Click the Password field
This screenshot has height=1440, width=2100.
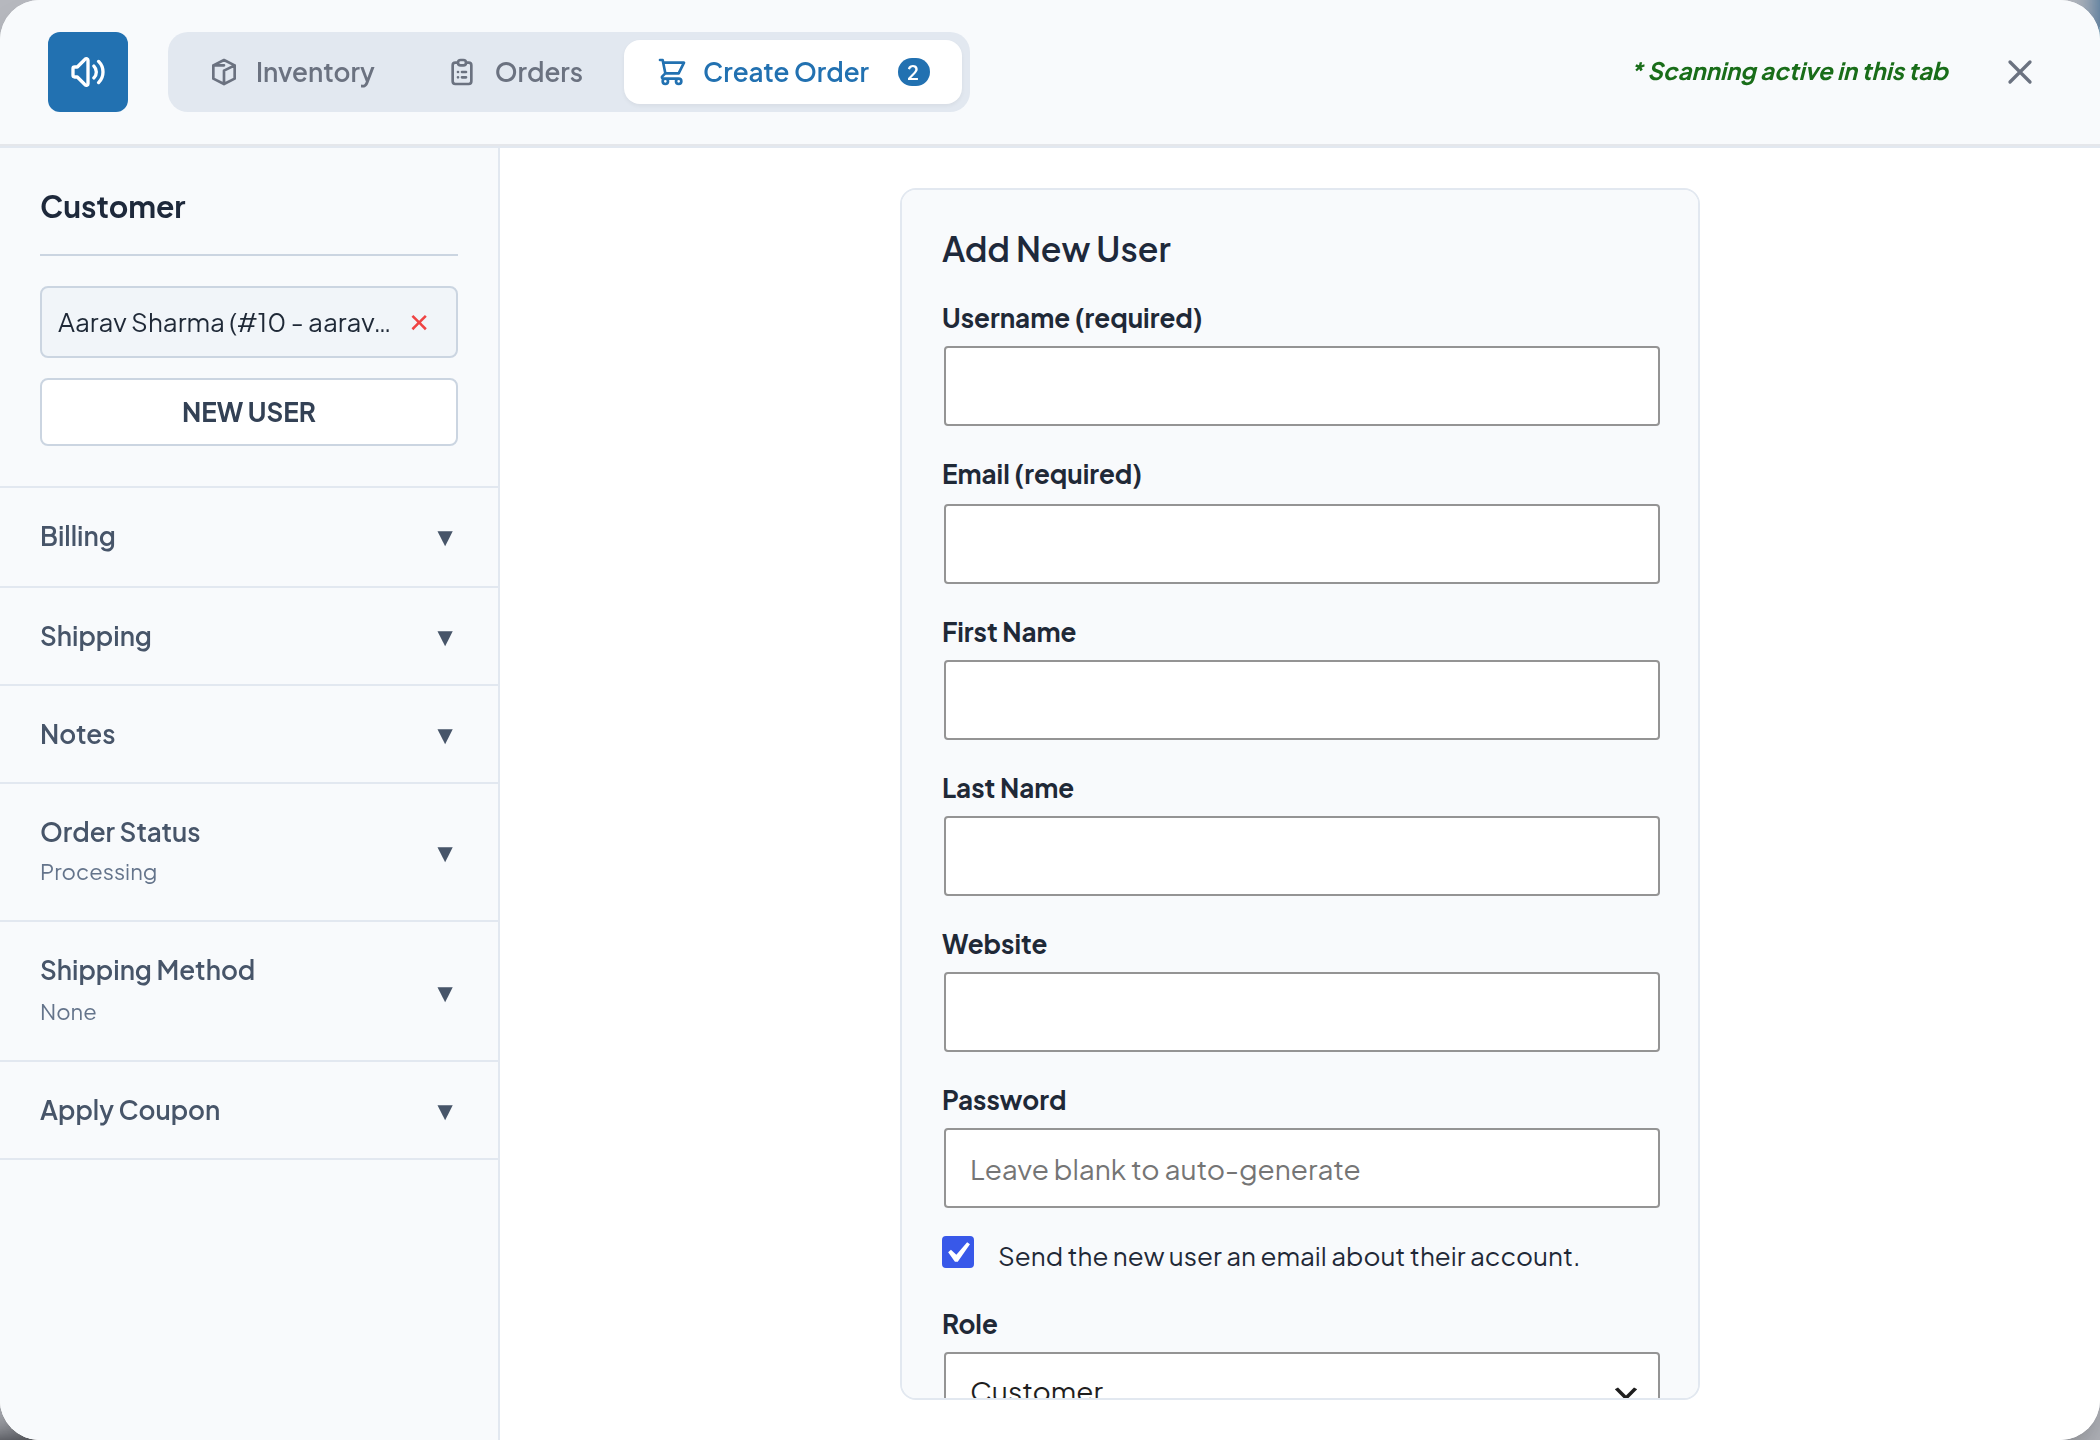tap(1301, 1168)
